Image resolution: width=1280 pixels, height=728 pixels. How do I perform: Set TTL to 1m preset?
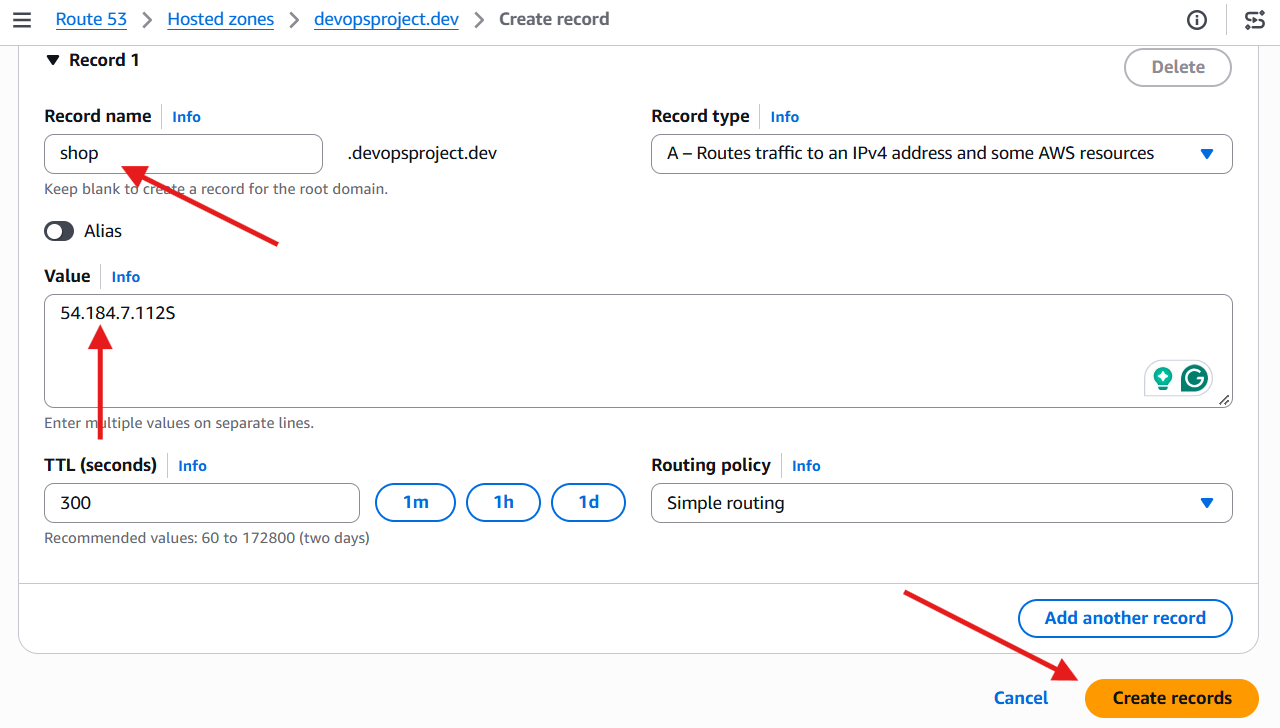pyautogui.click(x=415, y=502)
